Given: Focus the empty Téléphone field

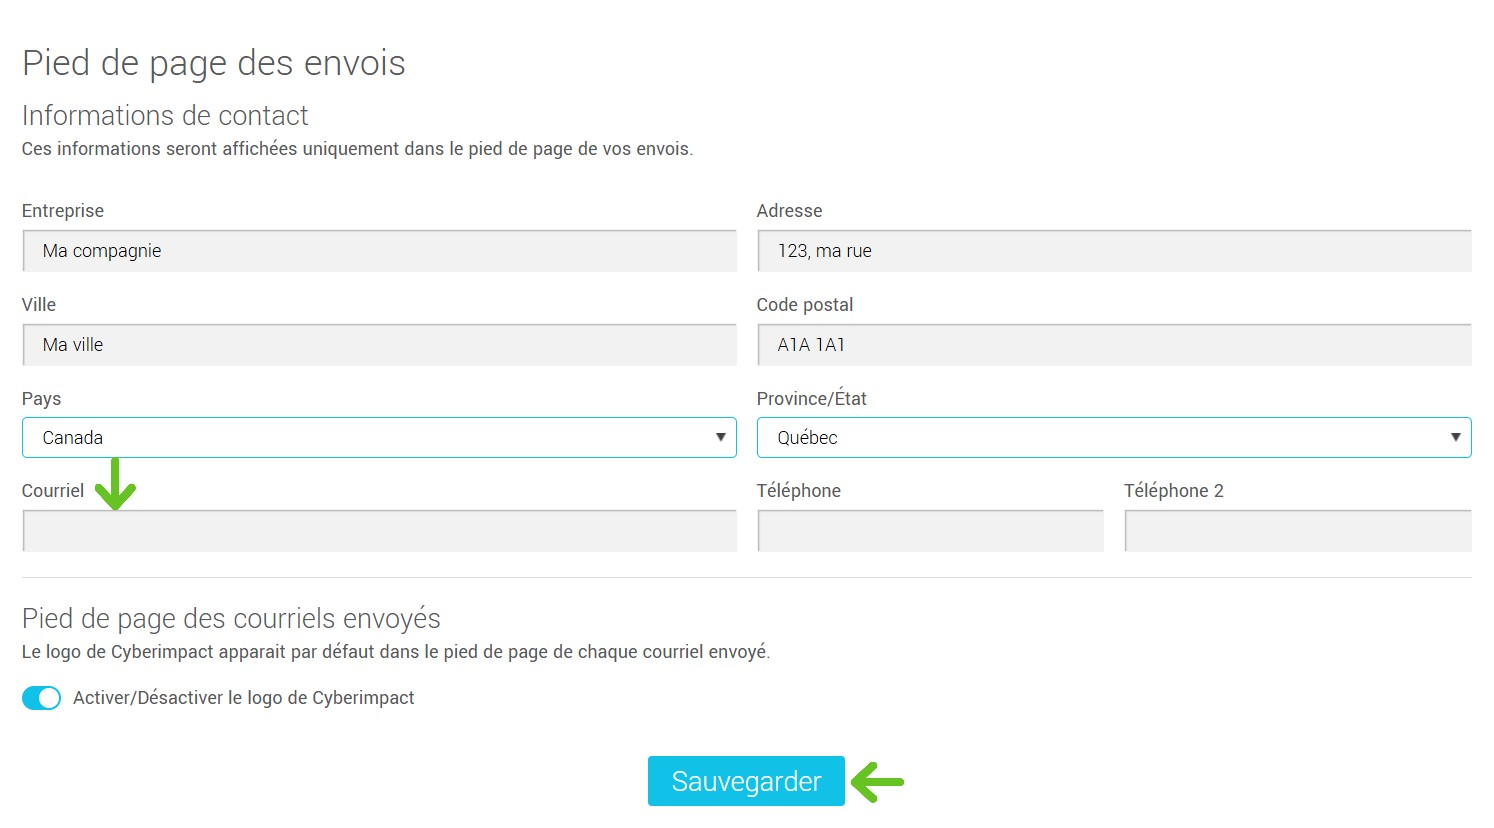Looking at the screenshot, I should (930, 531).
